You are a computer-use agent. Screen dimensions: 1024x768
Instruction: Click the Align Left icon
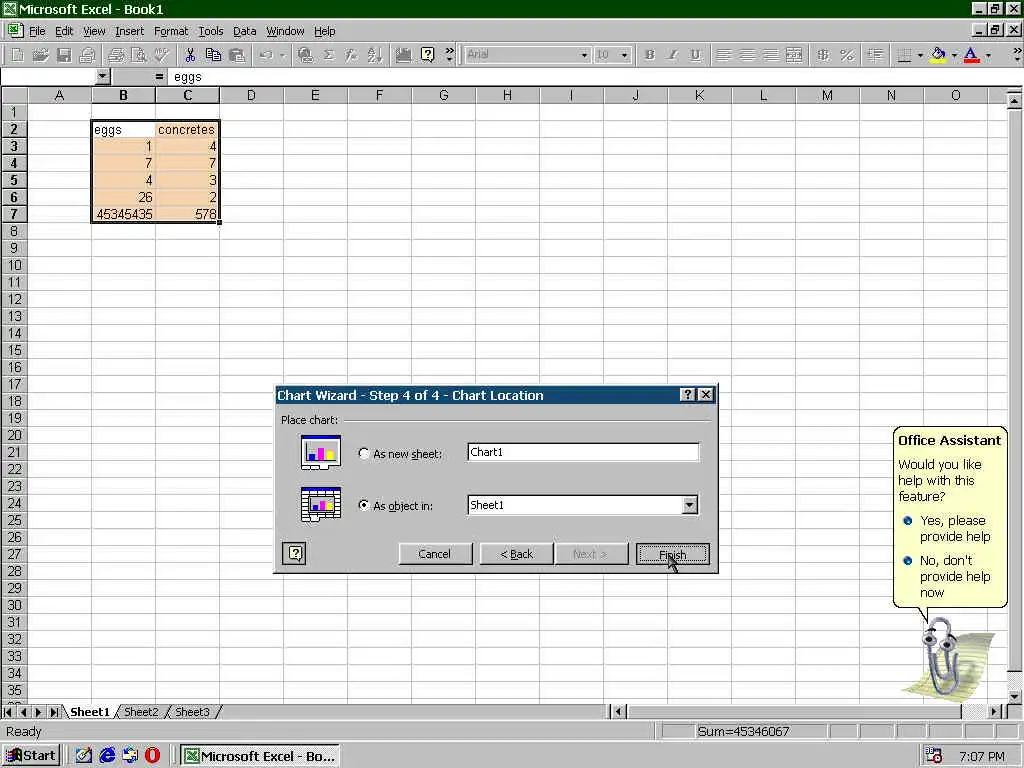tap(724, 56)
